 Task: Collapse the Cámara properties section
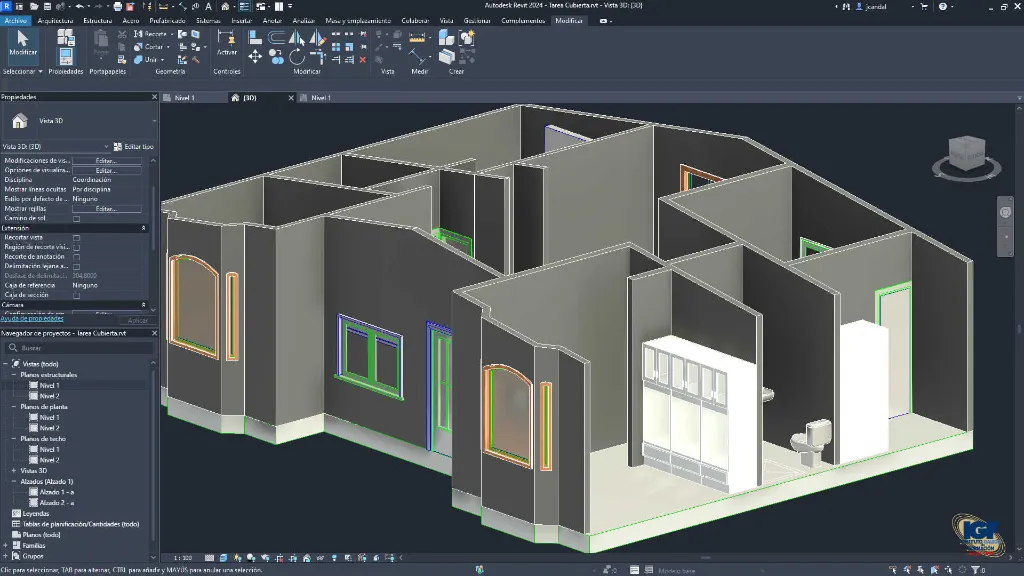click(x=144, y=305)
